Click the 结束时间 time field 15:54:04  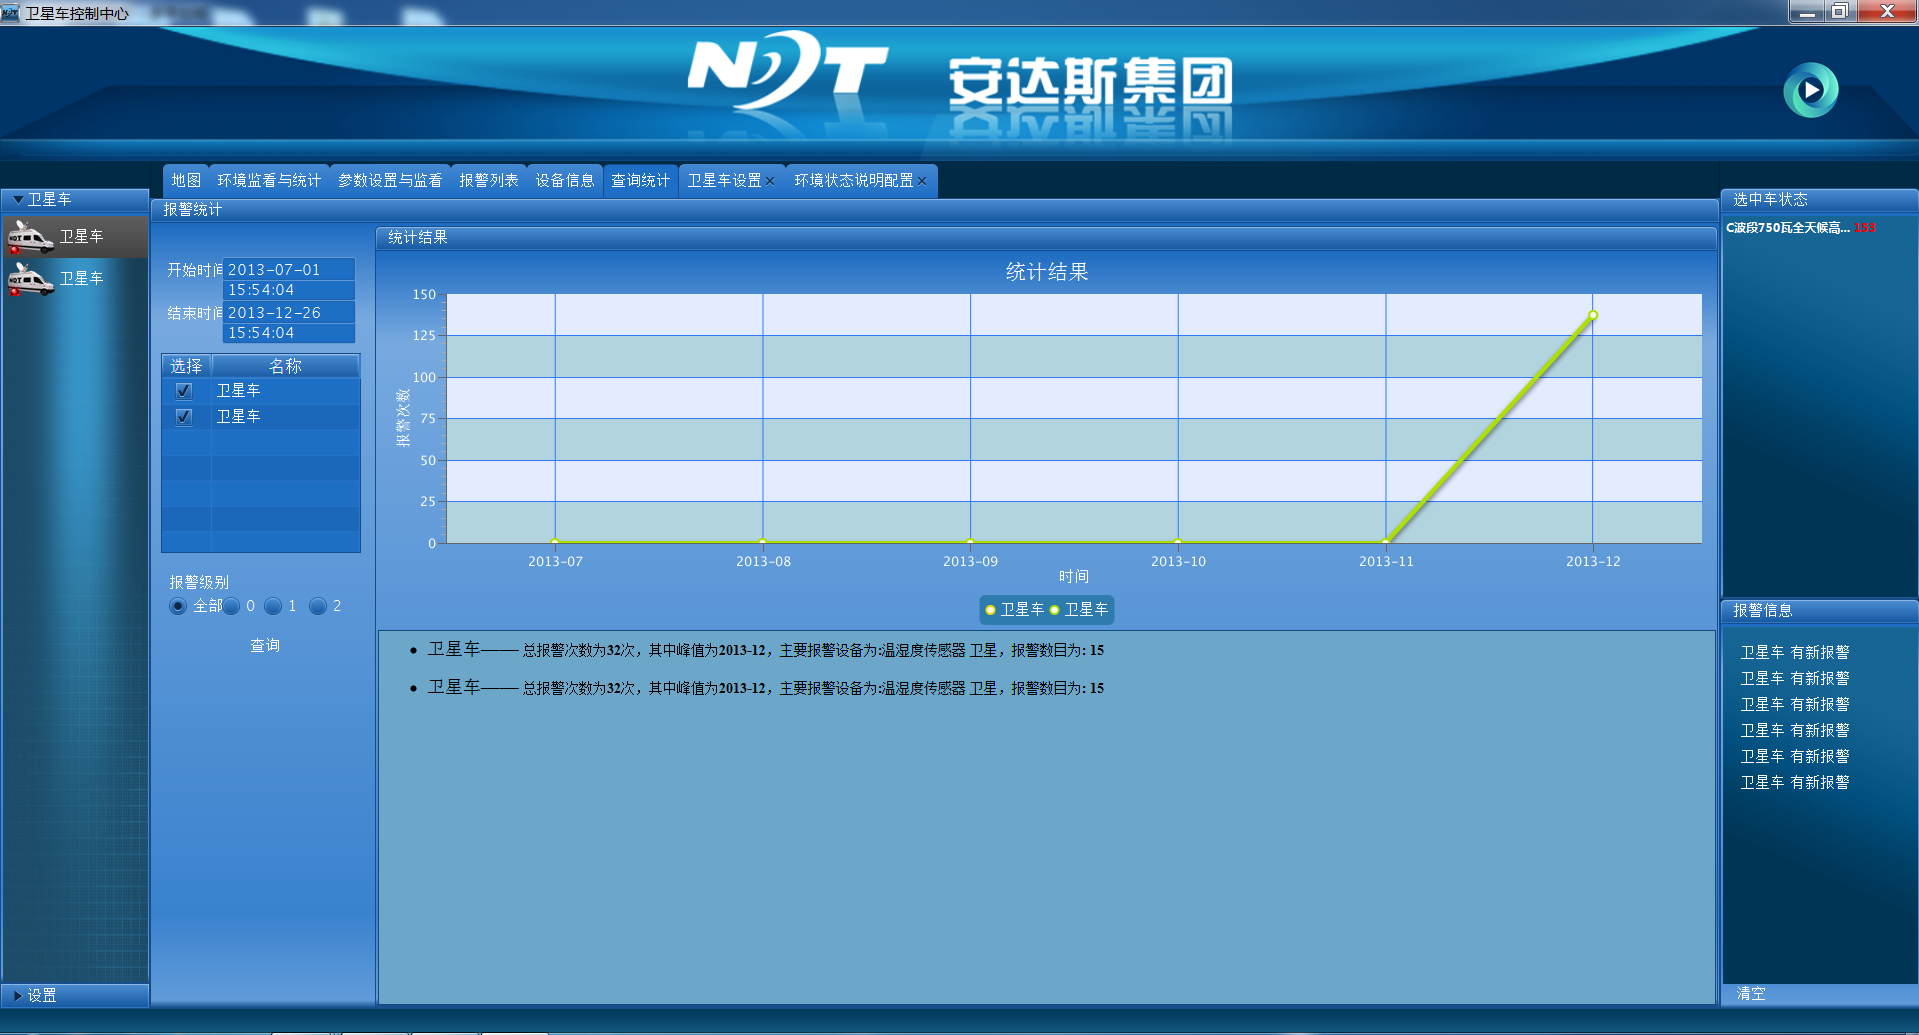(x=289, y=333)
